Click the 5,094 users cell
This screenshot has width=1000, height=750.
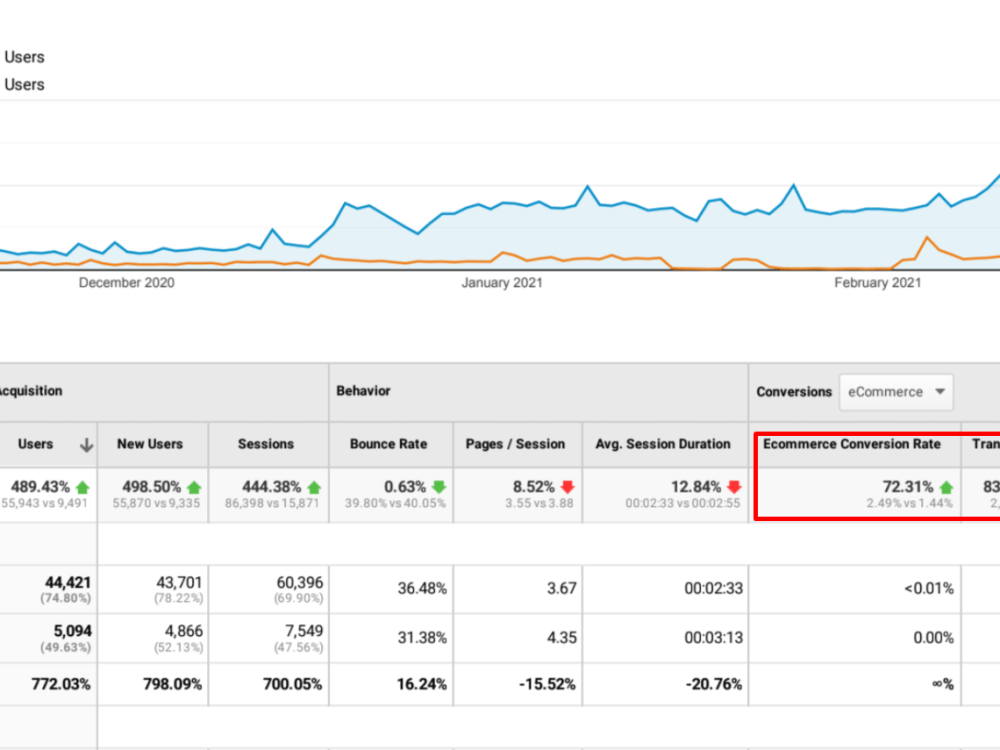[x=73, y=631]
